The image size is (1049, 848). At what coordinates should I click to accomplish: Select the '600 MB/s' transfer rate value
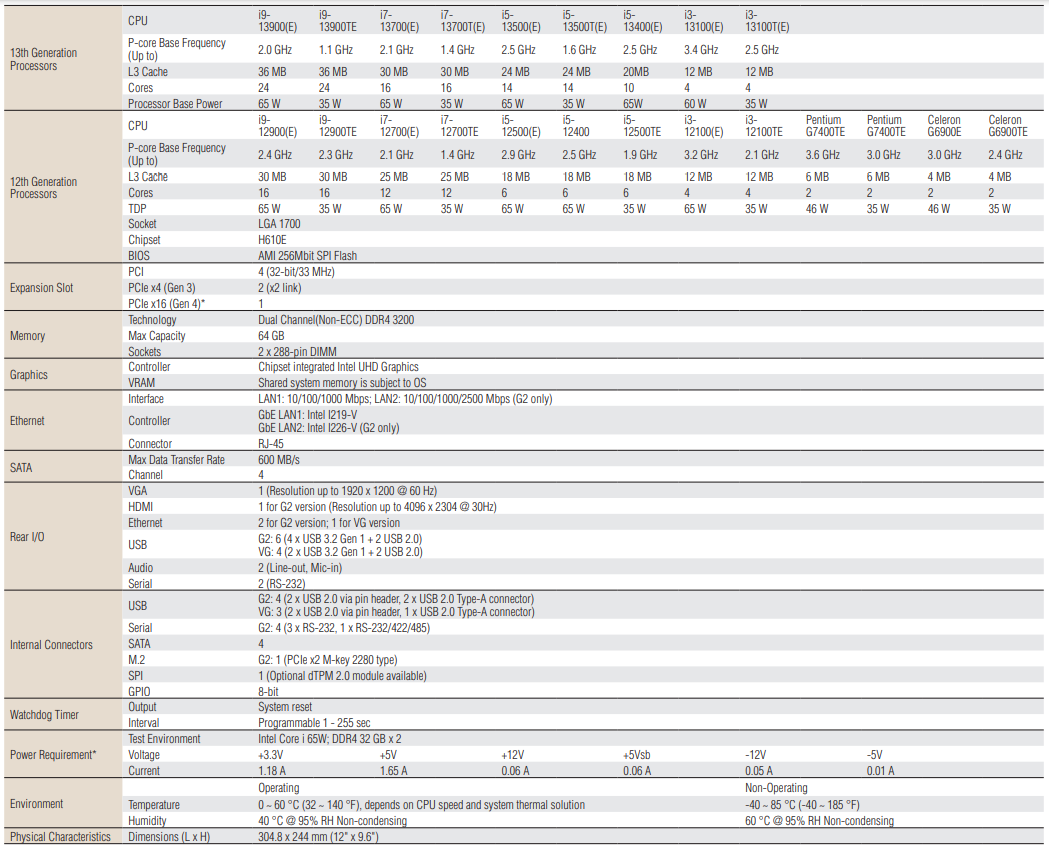pos(279,460)
